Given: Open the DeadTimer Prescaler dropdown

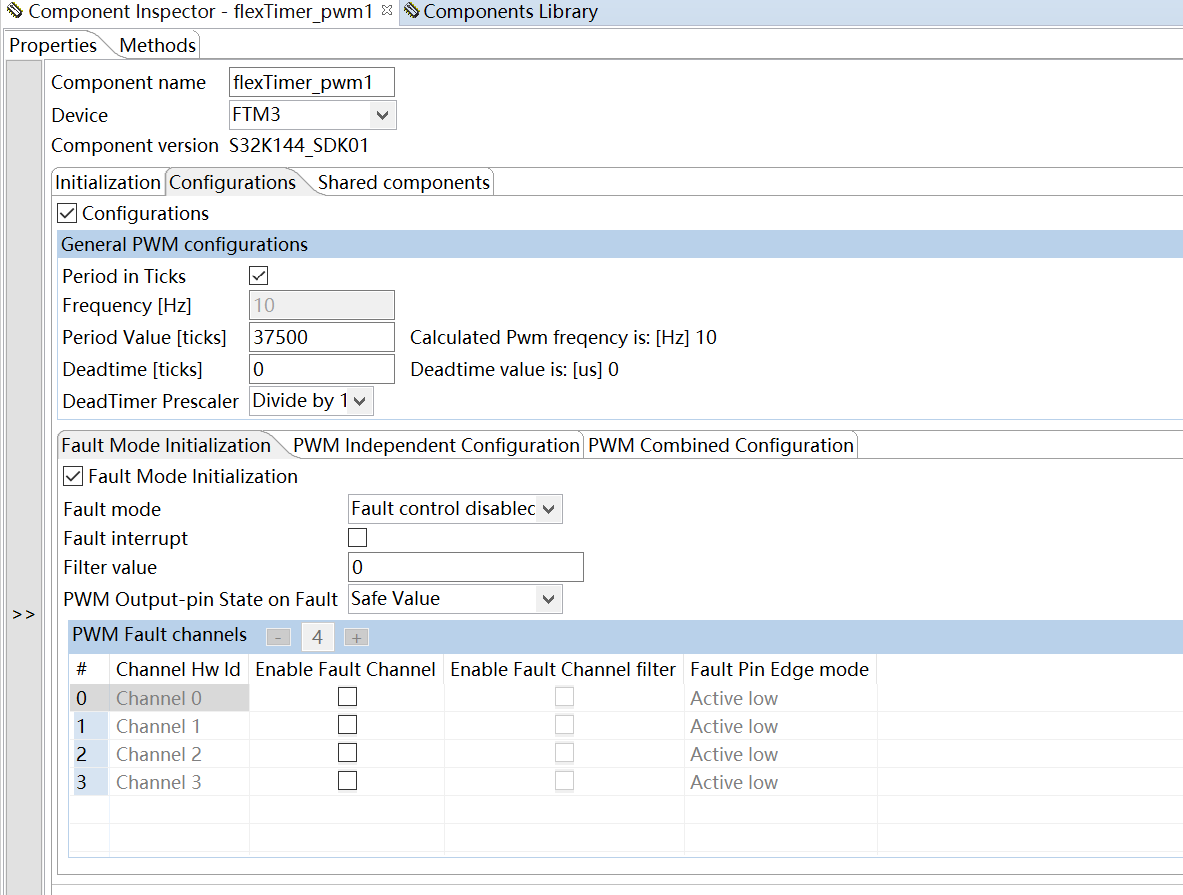Looking at the screenshot, I should coord(311,401).
